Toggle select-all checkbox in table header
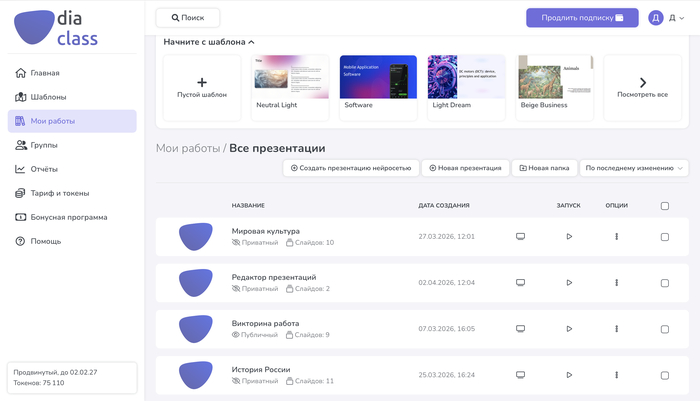Image resolution: width=700 pixels, height=401 pixels. [x=665, y=206]
